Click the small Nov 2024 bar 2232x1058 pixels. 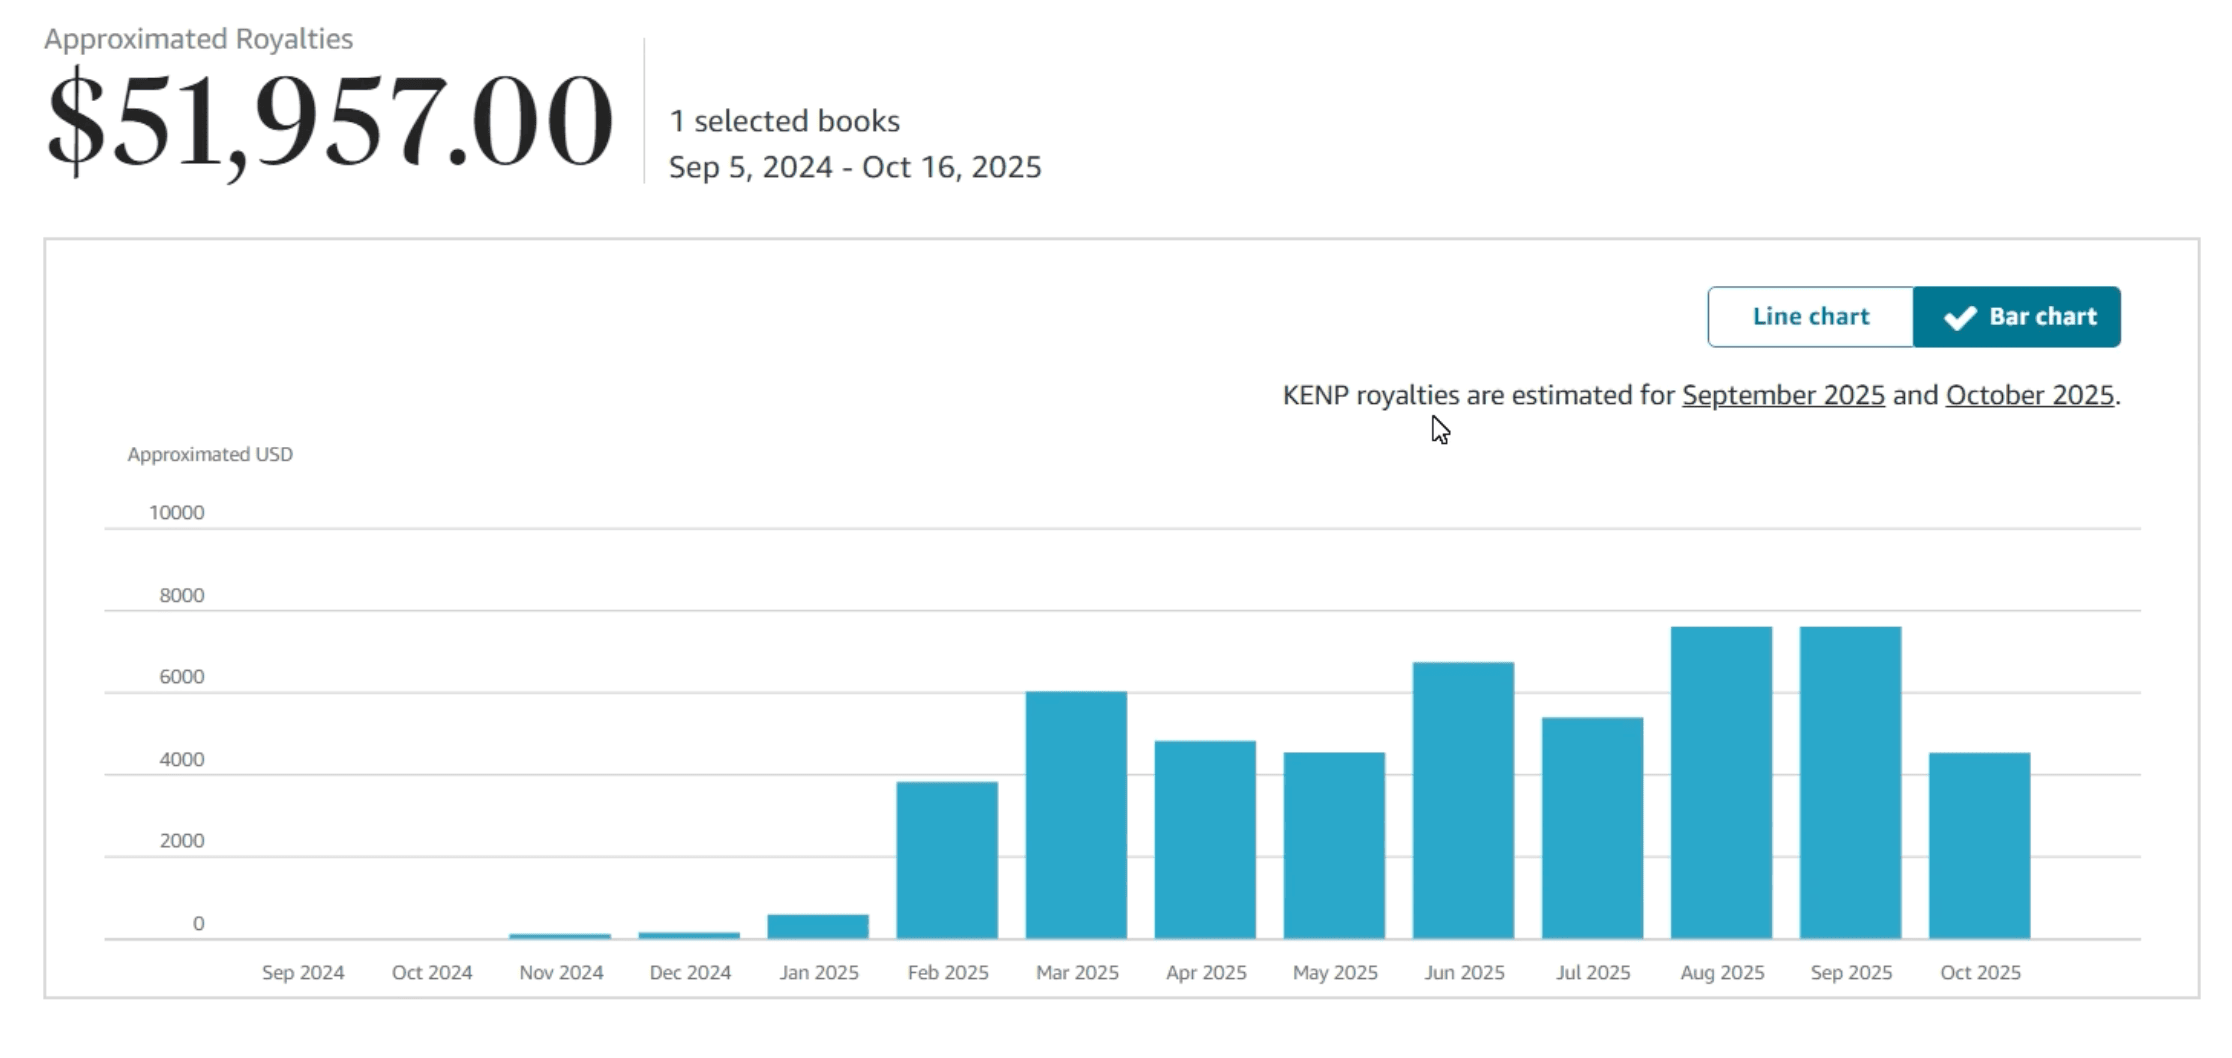pos(560,937)
